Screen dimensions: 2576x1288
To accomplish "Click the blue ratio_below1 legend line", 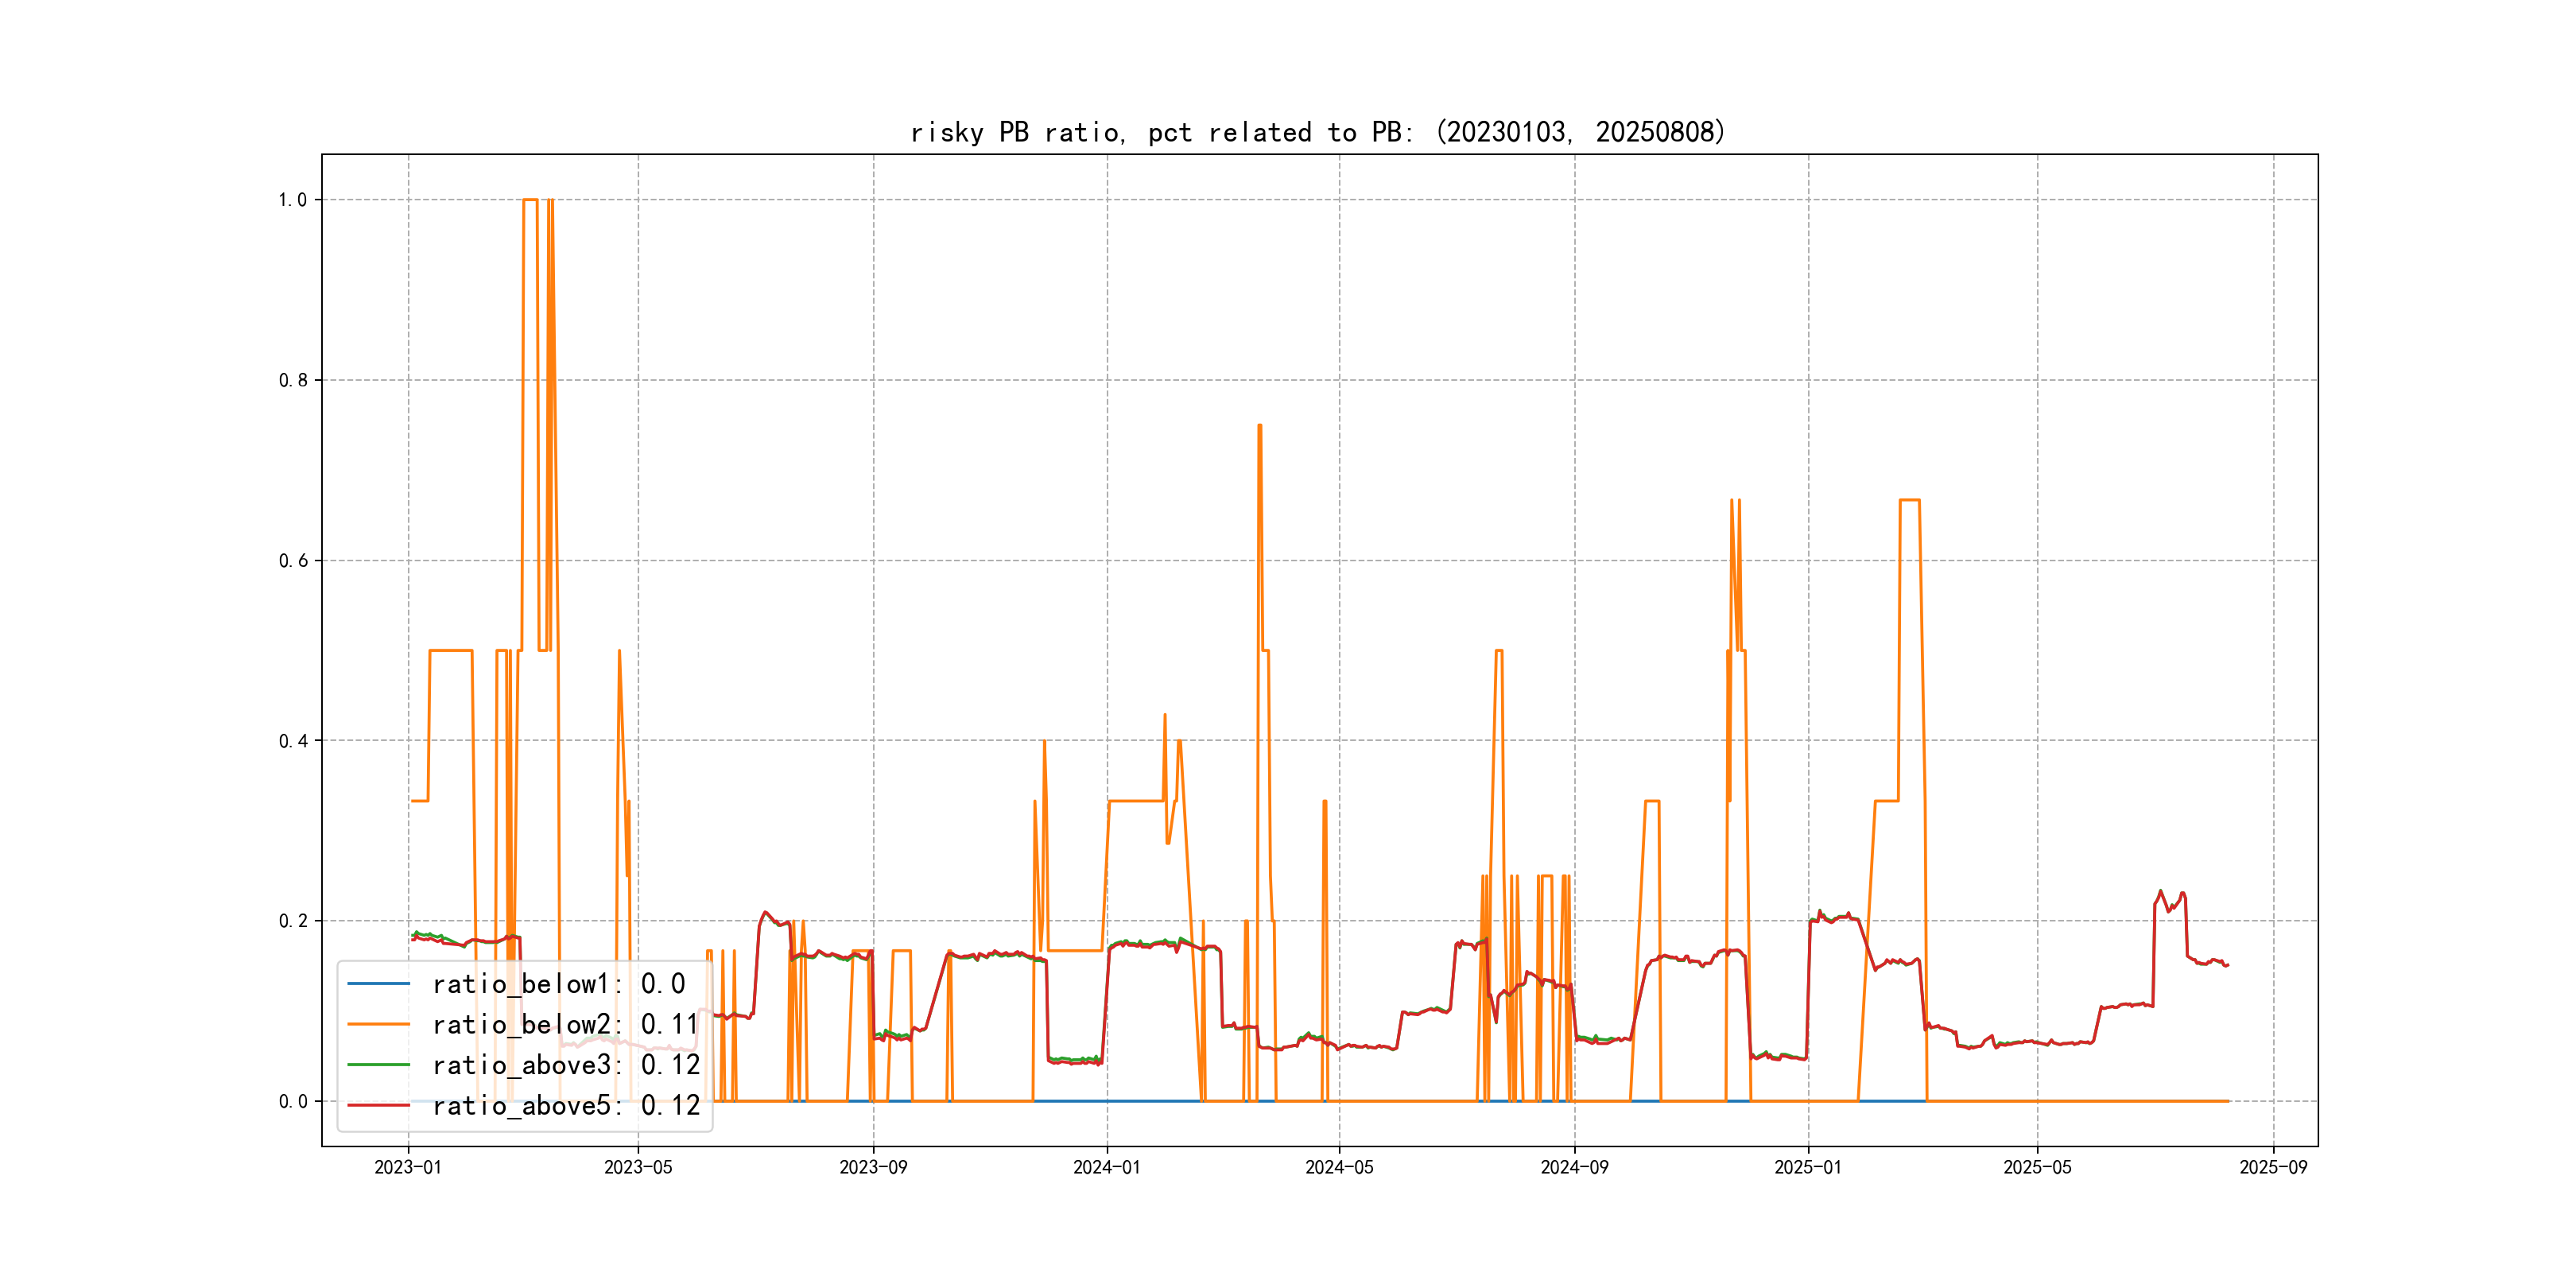I will pos(378,984).
